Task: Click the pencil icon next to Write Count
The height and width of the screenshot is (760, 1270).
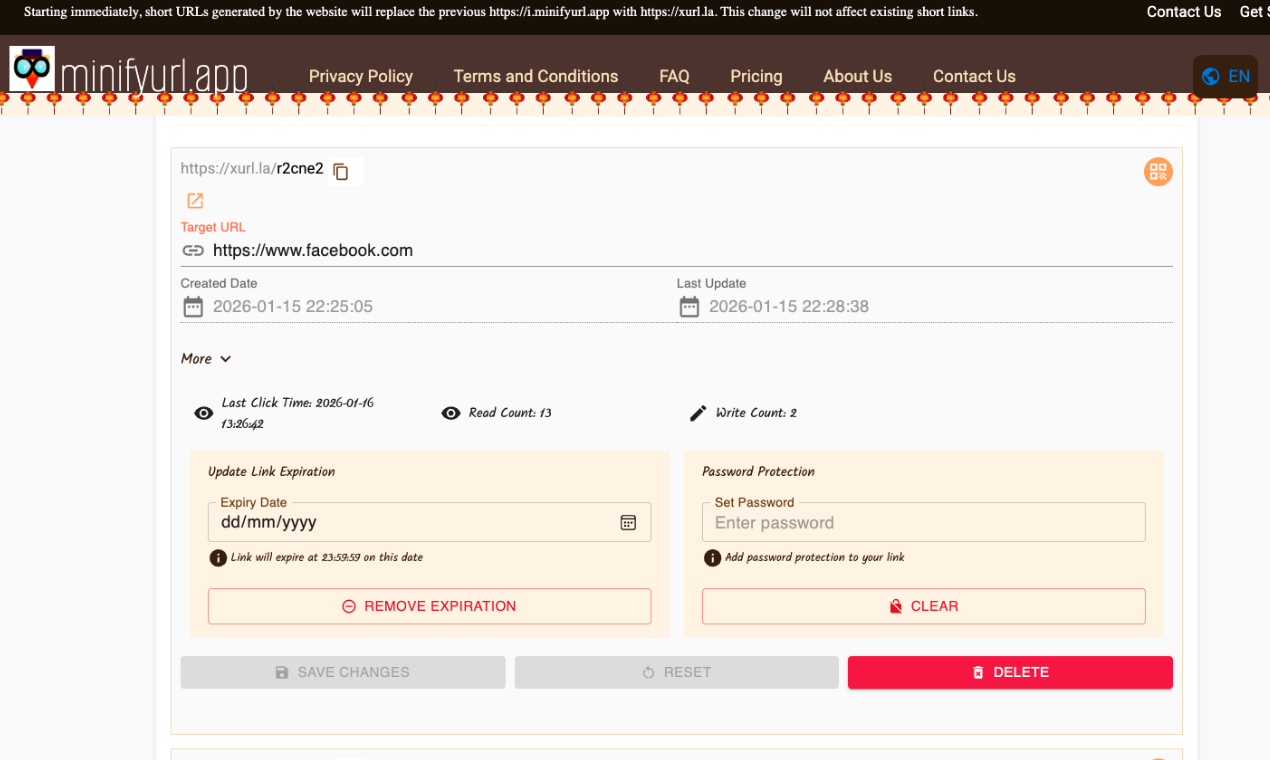Action: pyautogui.click(x=698, y=412)
